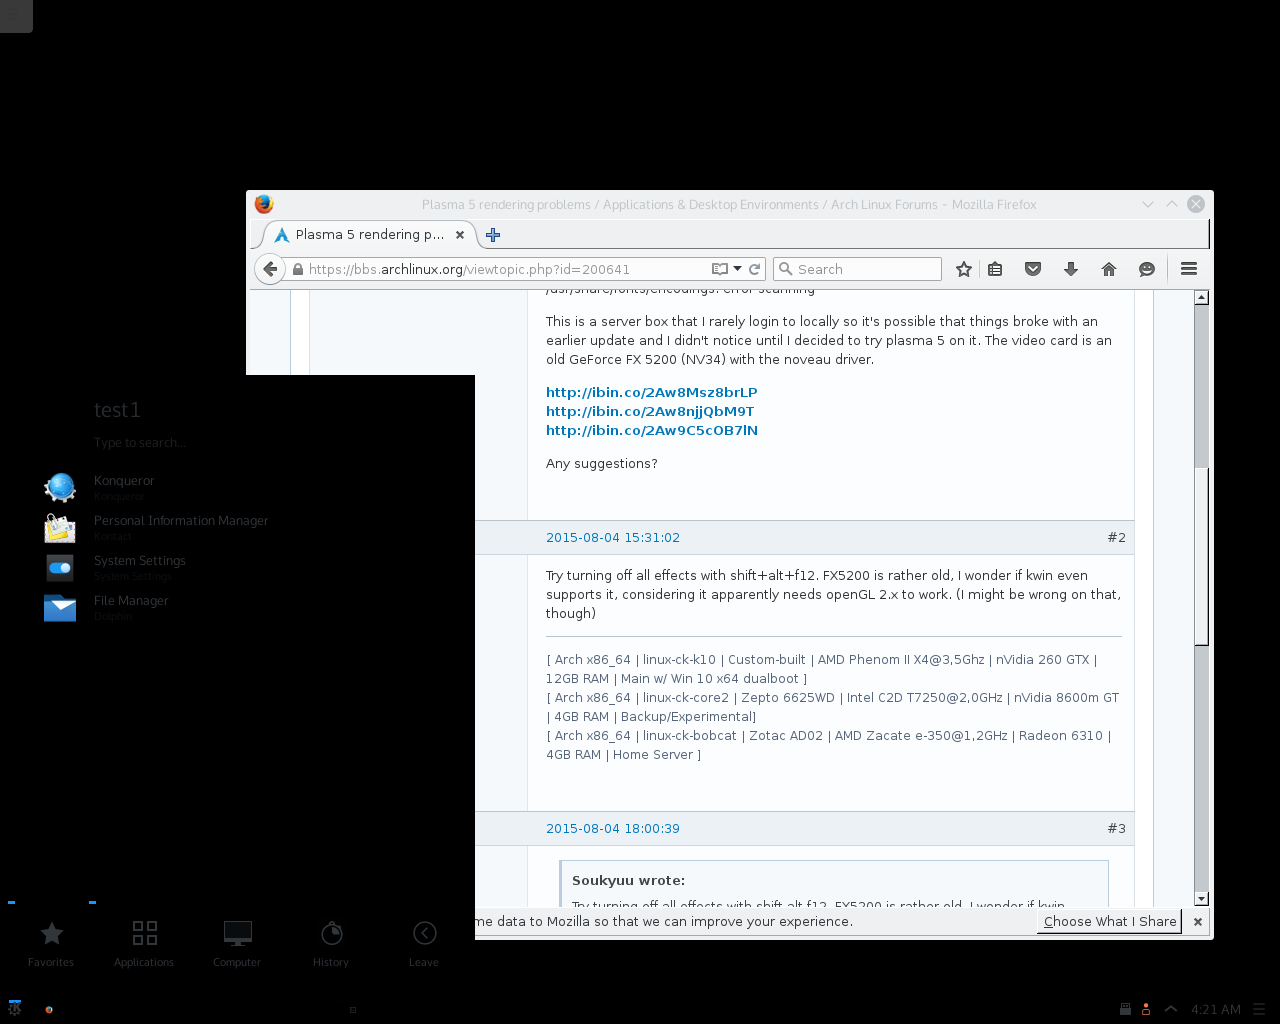Click the #3 post number
The width and height of the screenshot is (1280, 1024).
(1116, 829)
